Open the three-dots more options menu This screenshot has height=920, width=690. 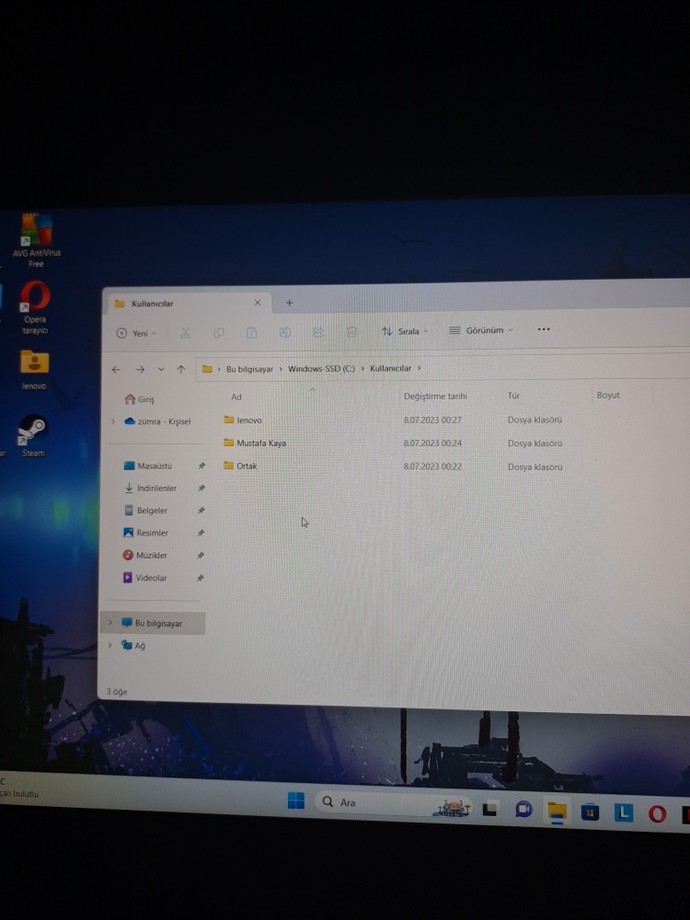click(x=544, y=329)
